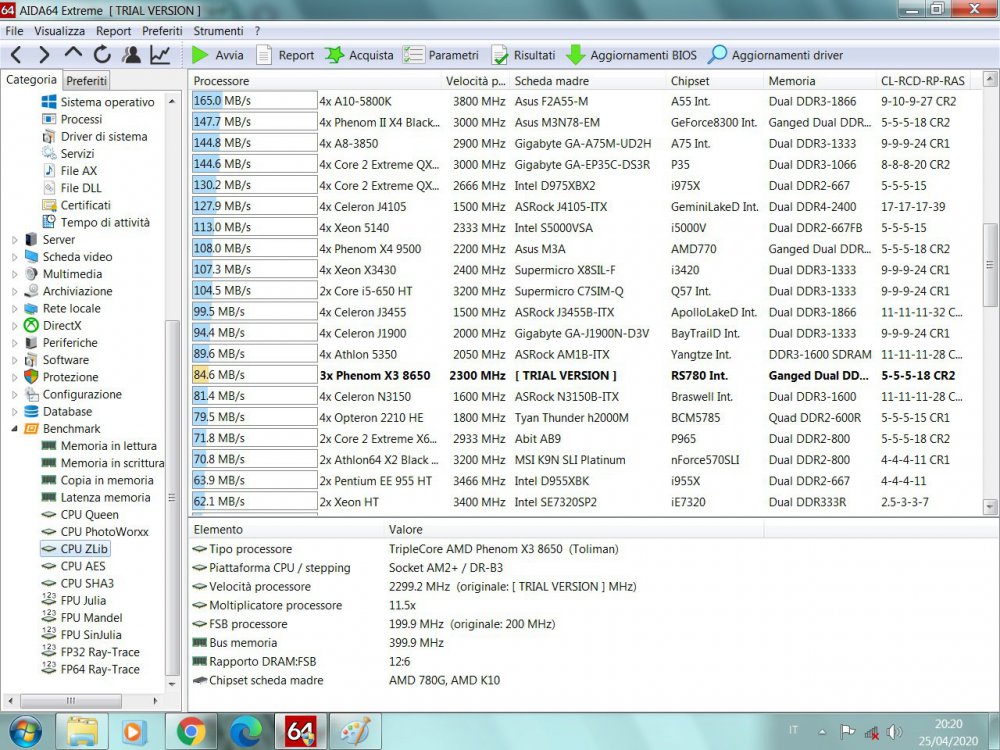Open Google Chrome from taskbar
This screenshot has height=750, width=1000.
tap(191, 731)
